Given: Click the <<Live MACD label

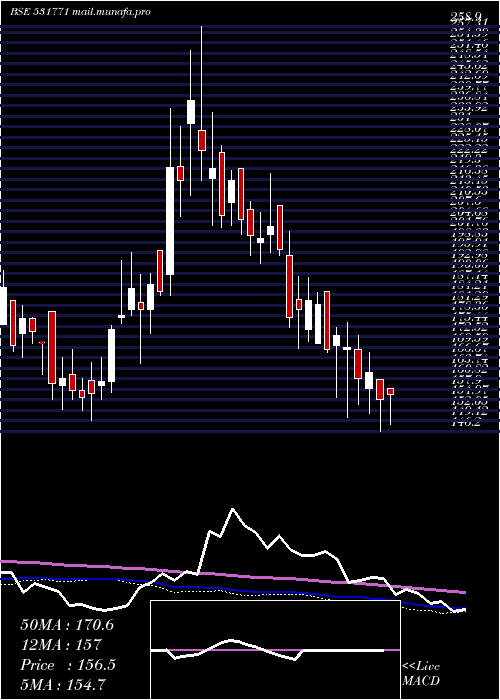Looking at the screenshot, I should tap(421, 674).
